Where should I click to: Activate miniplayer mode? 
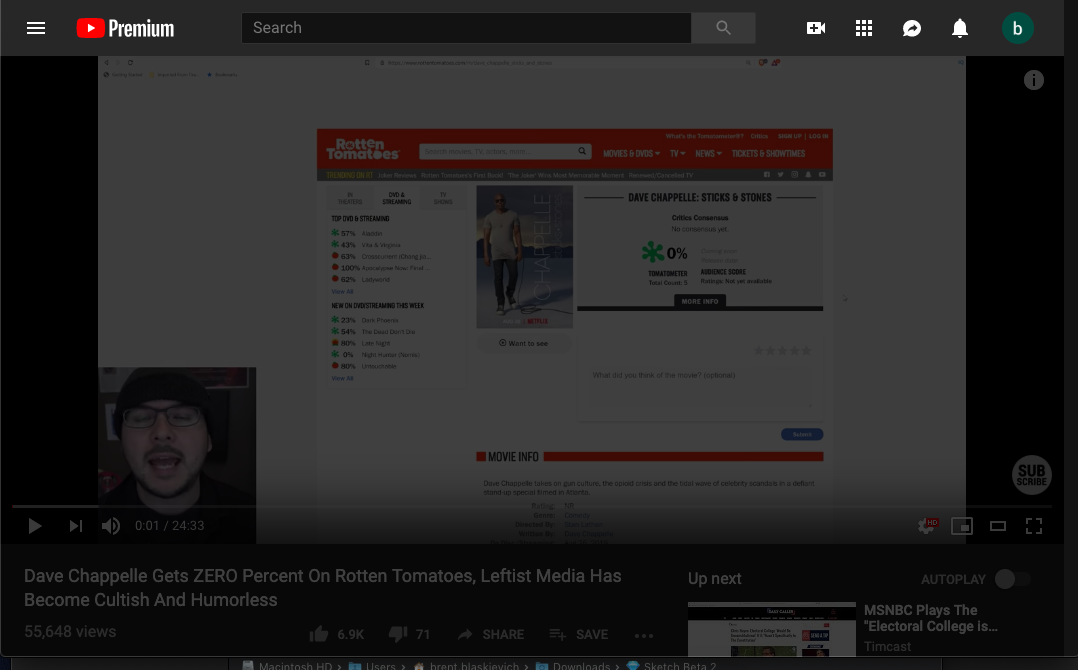(962, 526)
